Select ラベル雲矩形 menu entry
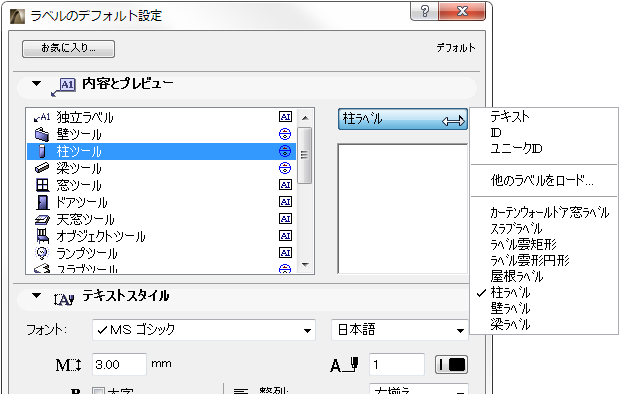Viewport: 626px width, 394px height. (523, 244)
